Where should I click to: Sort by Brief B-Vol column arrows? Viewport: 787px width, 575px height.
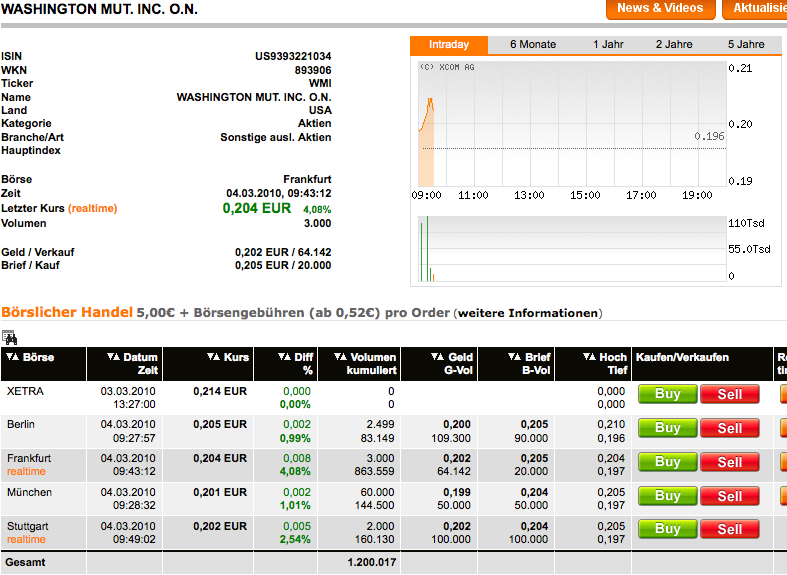[514, 357]
